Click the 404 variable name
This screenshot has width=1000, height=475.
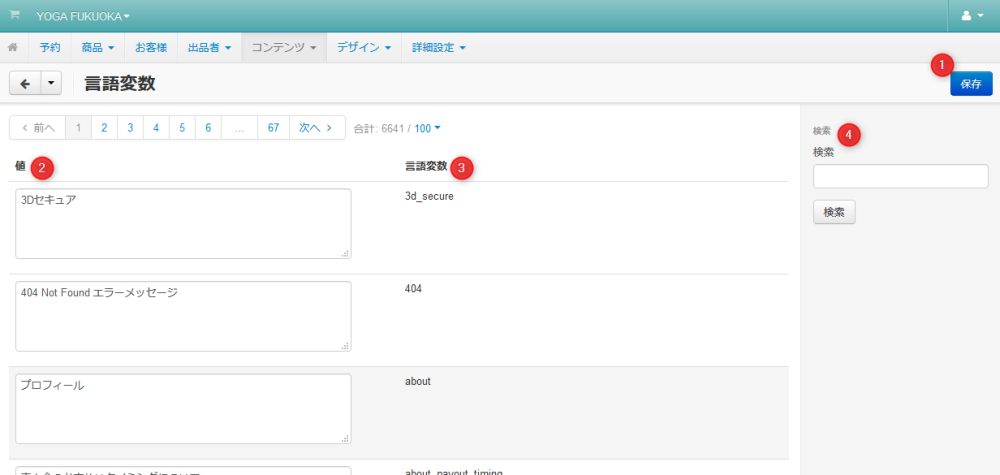[x=413, y=289]
